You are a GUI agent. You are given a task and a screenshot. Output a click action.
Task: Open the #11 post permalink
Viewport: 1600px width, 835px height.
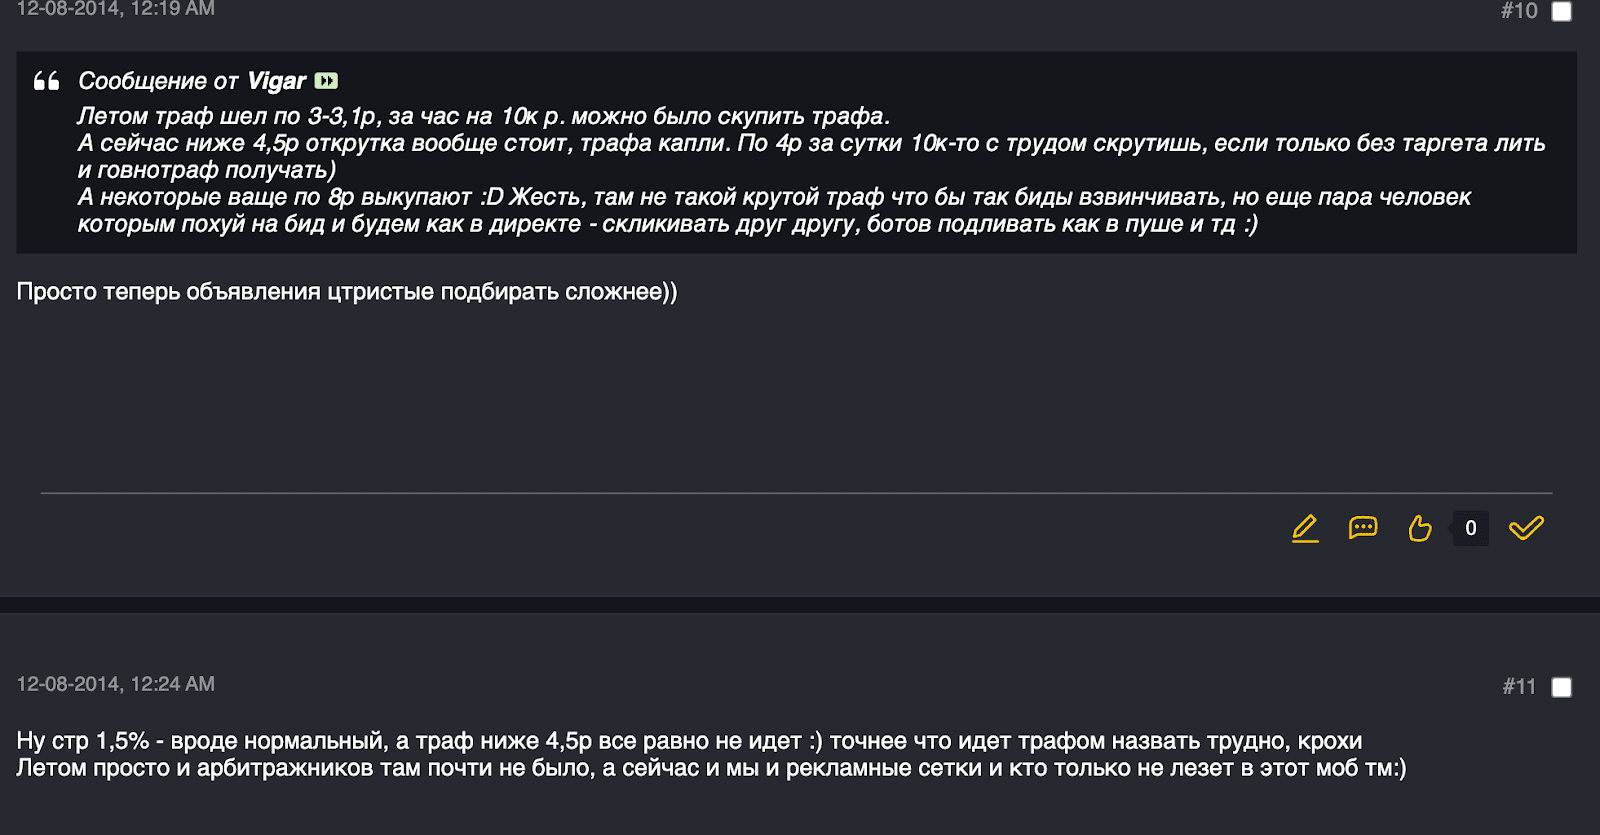1518,687
